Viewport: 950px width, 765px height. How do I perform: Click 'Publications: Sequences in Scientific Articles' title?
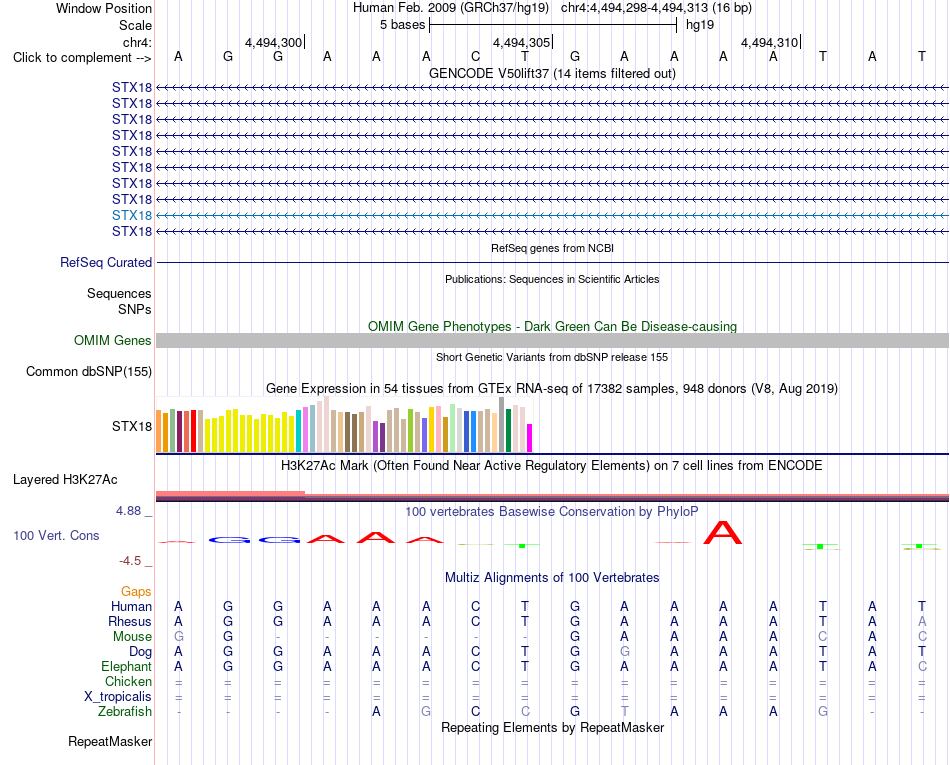pyautogui.click(x=552, y=279)
